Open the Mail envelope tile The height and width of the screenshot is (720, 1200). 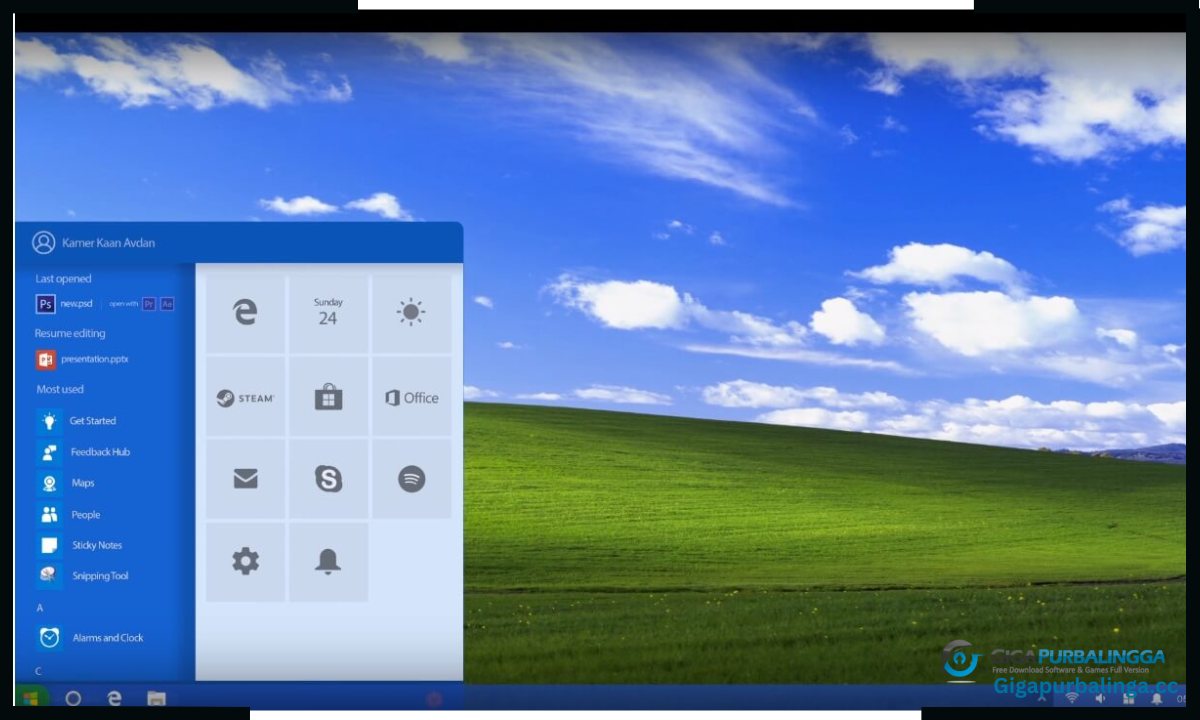coord(246,479)
